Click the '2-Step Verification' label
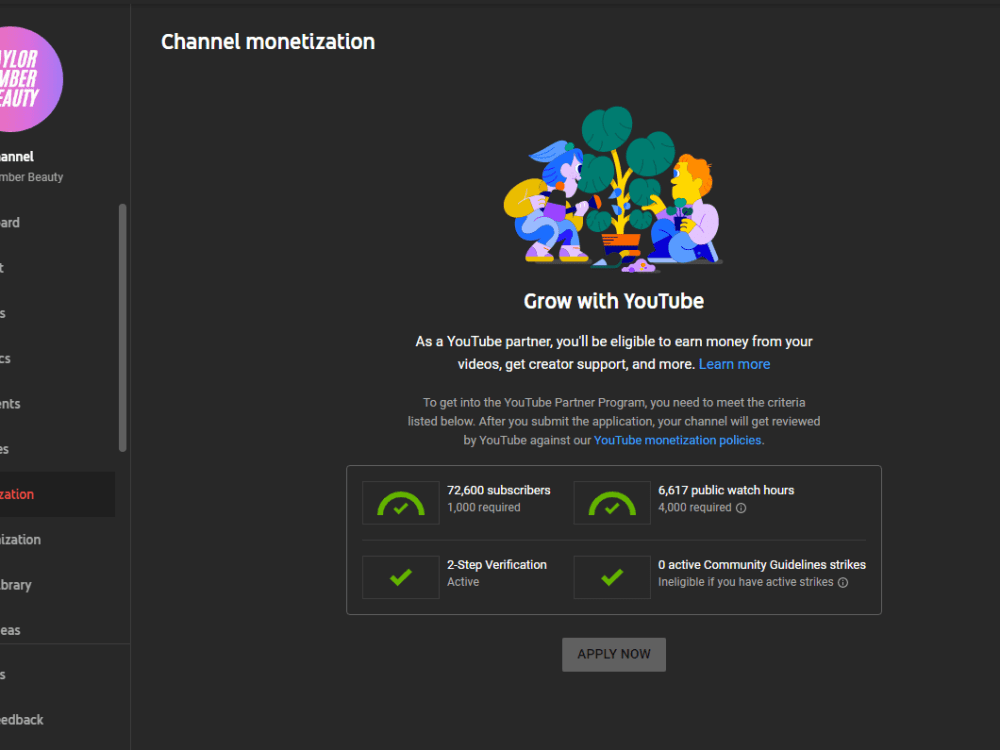1000x750 pixels. [x=497, y=564]
